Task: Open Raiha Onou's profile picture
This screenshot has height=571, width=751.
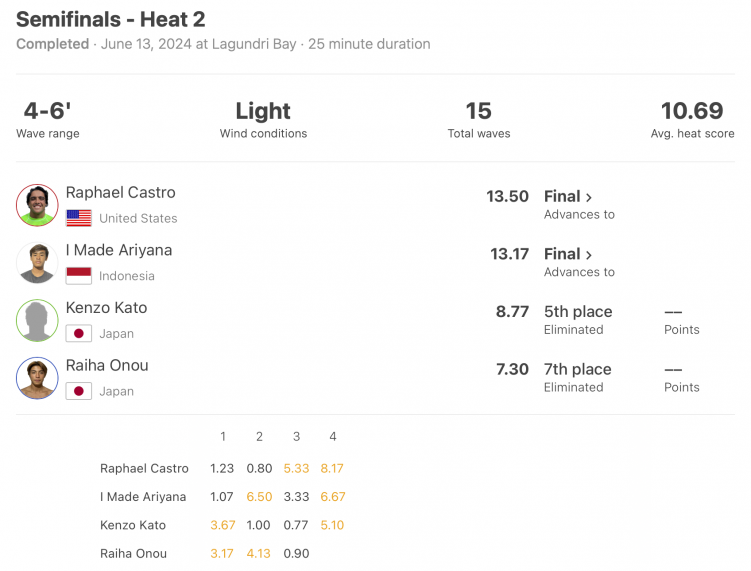Action: (x=37, y=378)
